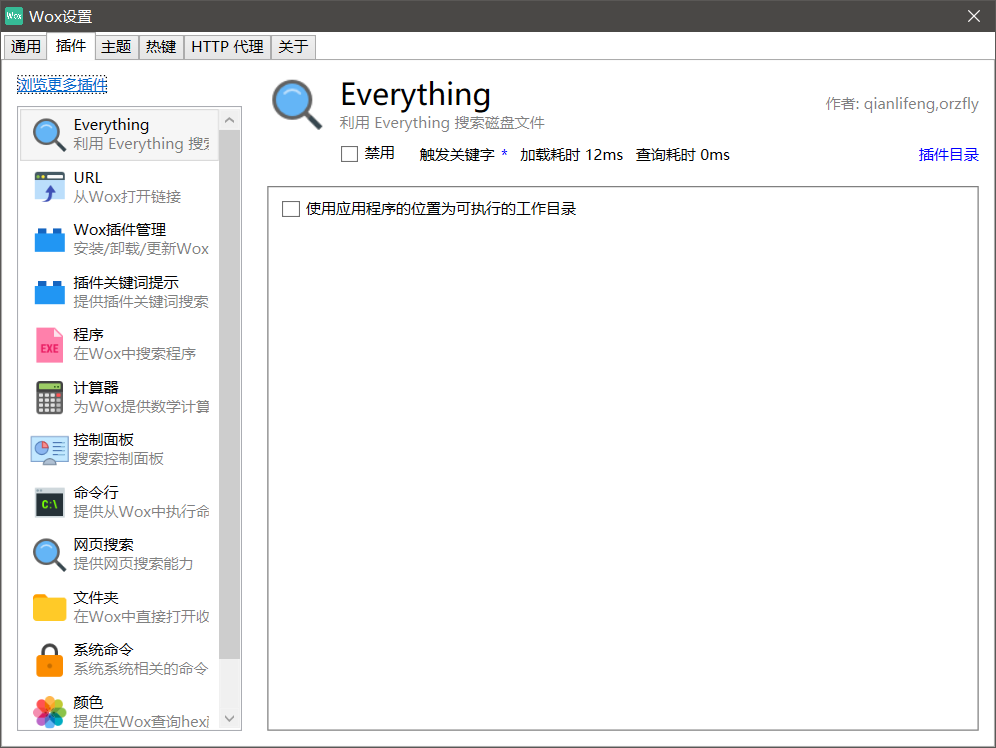The width and height of the screenshot is (996, 748).
Task: Click 利用 Everything 搜索磁盘文件 description in header
Action: pyautogui.click(x=441, y=123)
